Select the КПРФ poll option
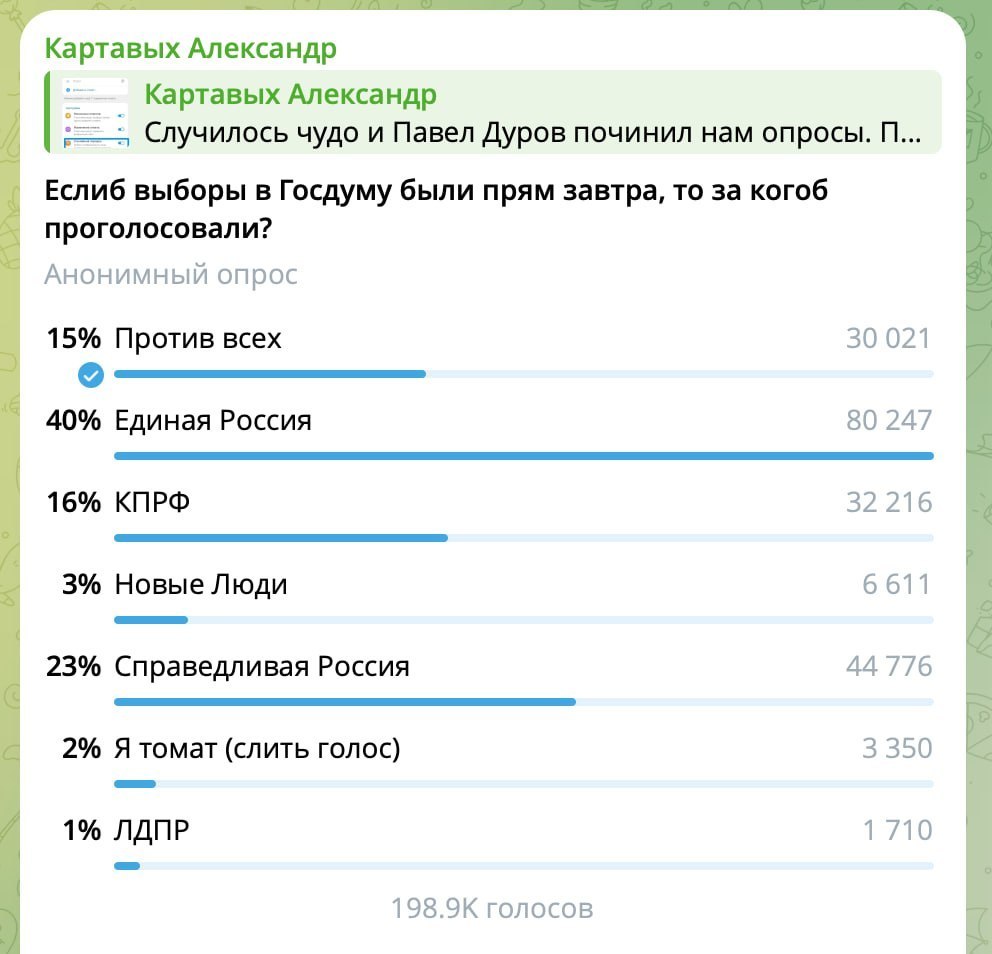The image size is (992, 954). pos(152,503)
